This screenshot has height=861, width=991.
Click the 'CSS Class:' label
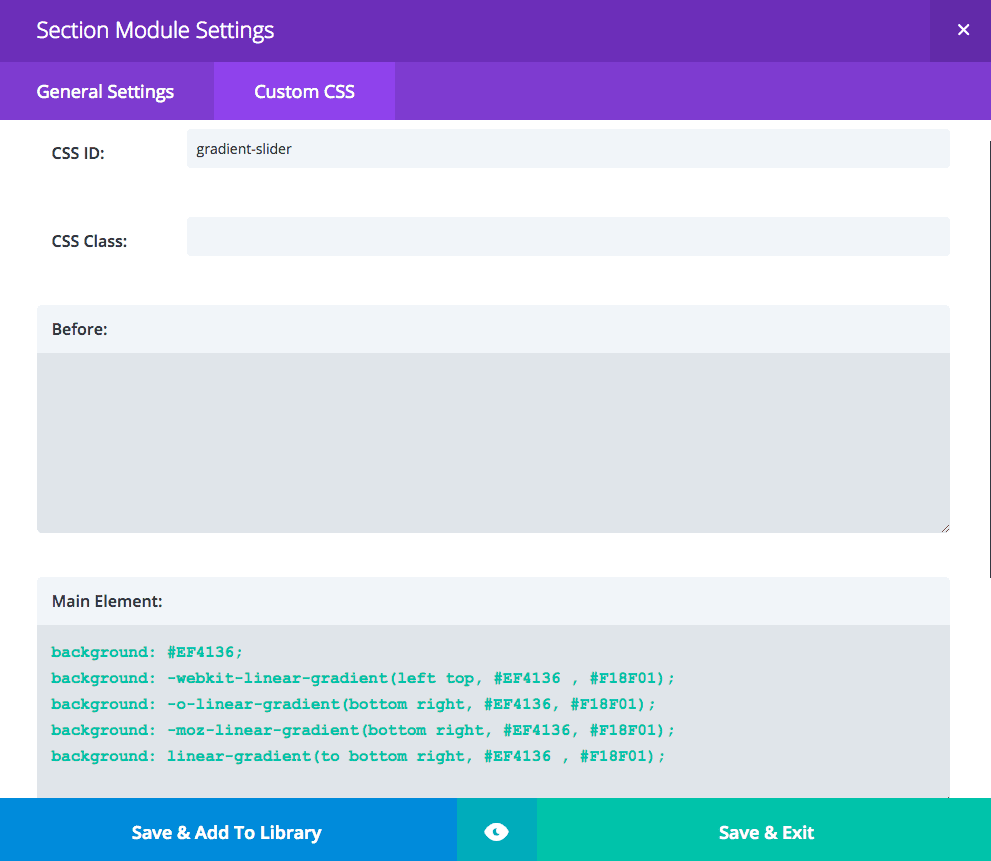pos(89,241)
